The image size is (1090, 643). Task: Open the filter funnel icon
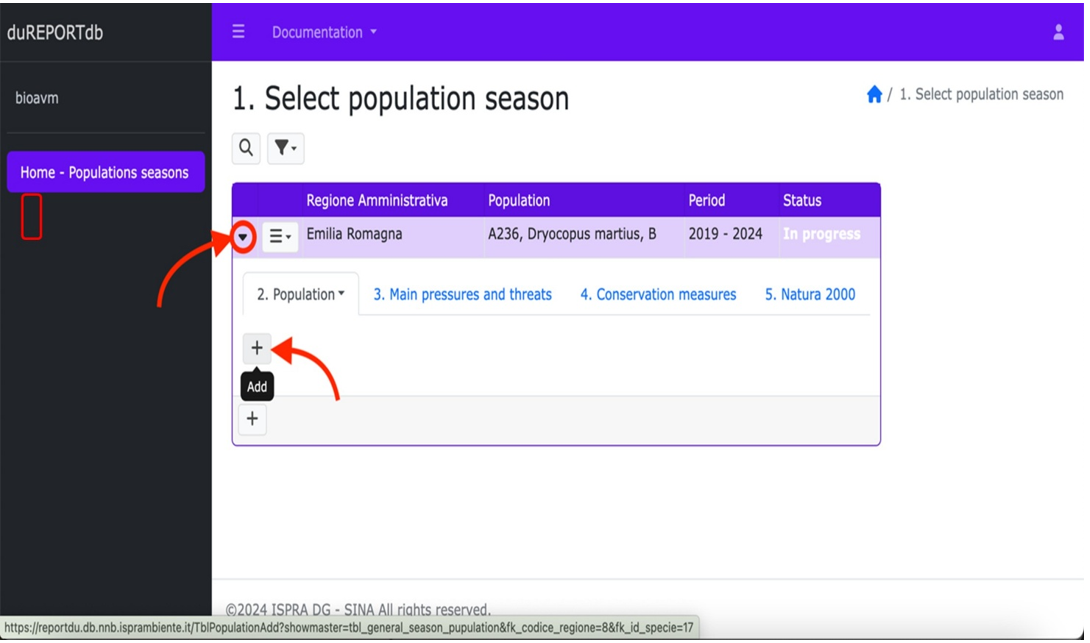[281, 148]
